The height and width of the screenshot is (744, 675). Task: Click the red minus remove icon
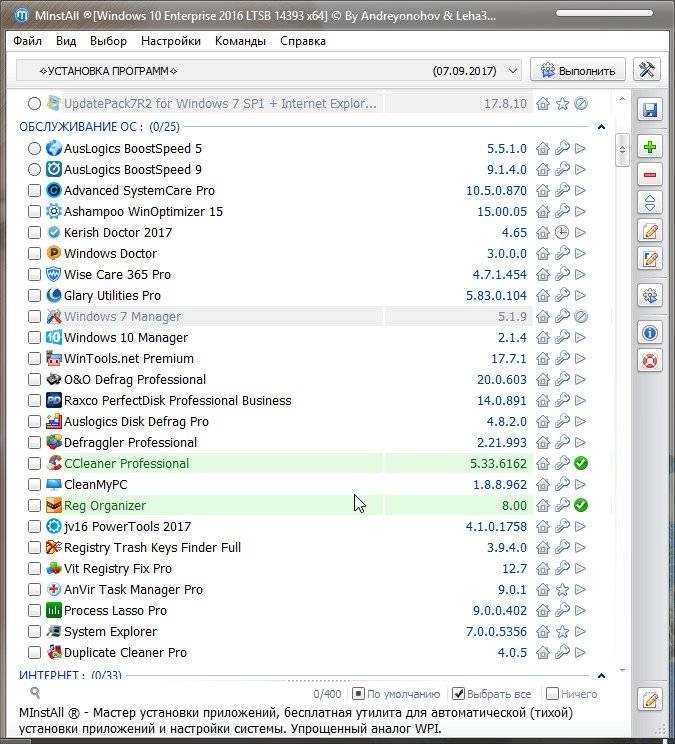tap(649, 175)
